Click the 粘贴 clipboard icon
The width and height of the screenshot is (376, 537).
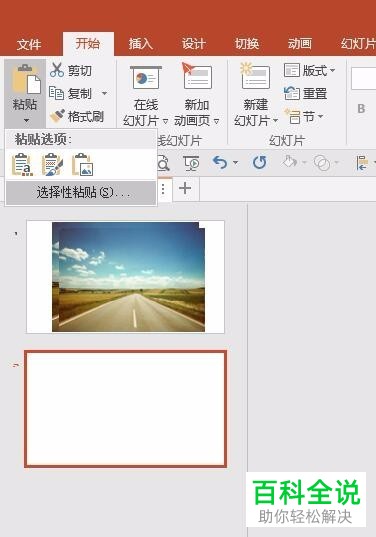tap(25, 80)
